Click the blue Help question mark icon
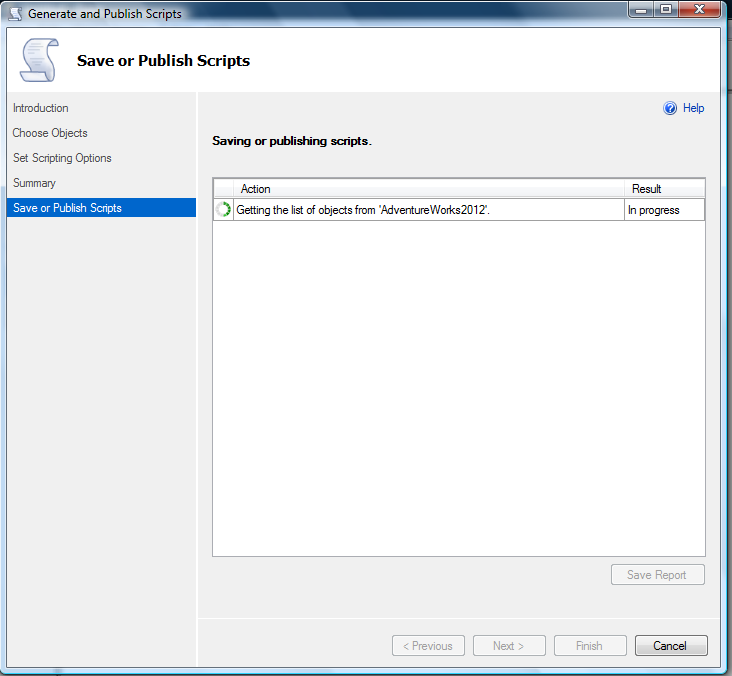 [670, 108]
